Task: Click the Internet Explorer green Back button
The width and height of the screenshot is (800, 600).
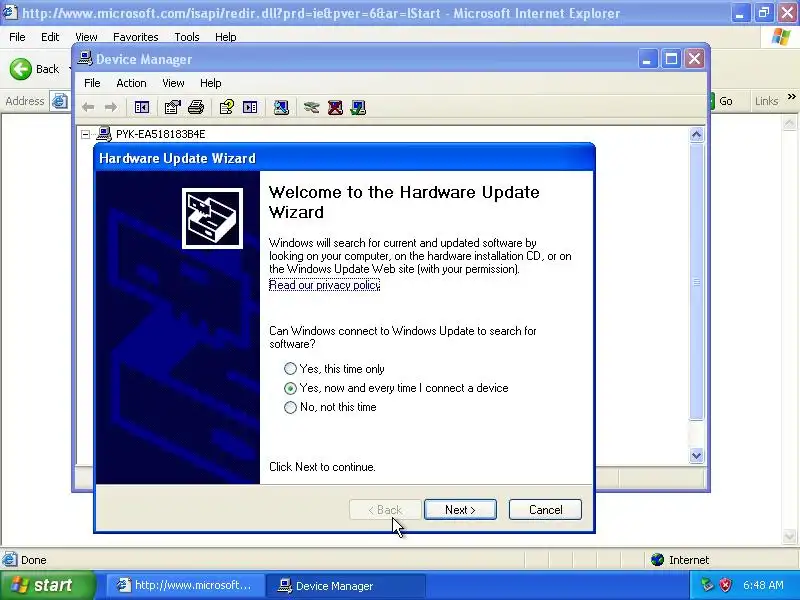Action: (20, 69)
